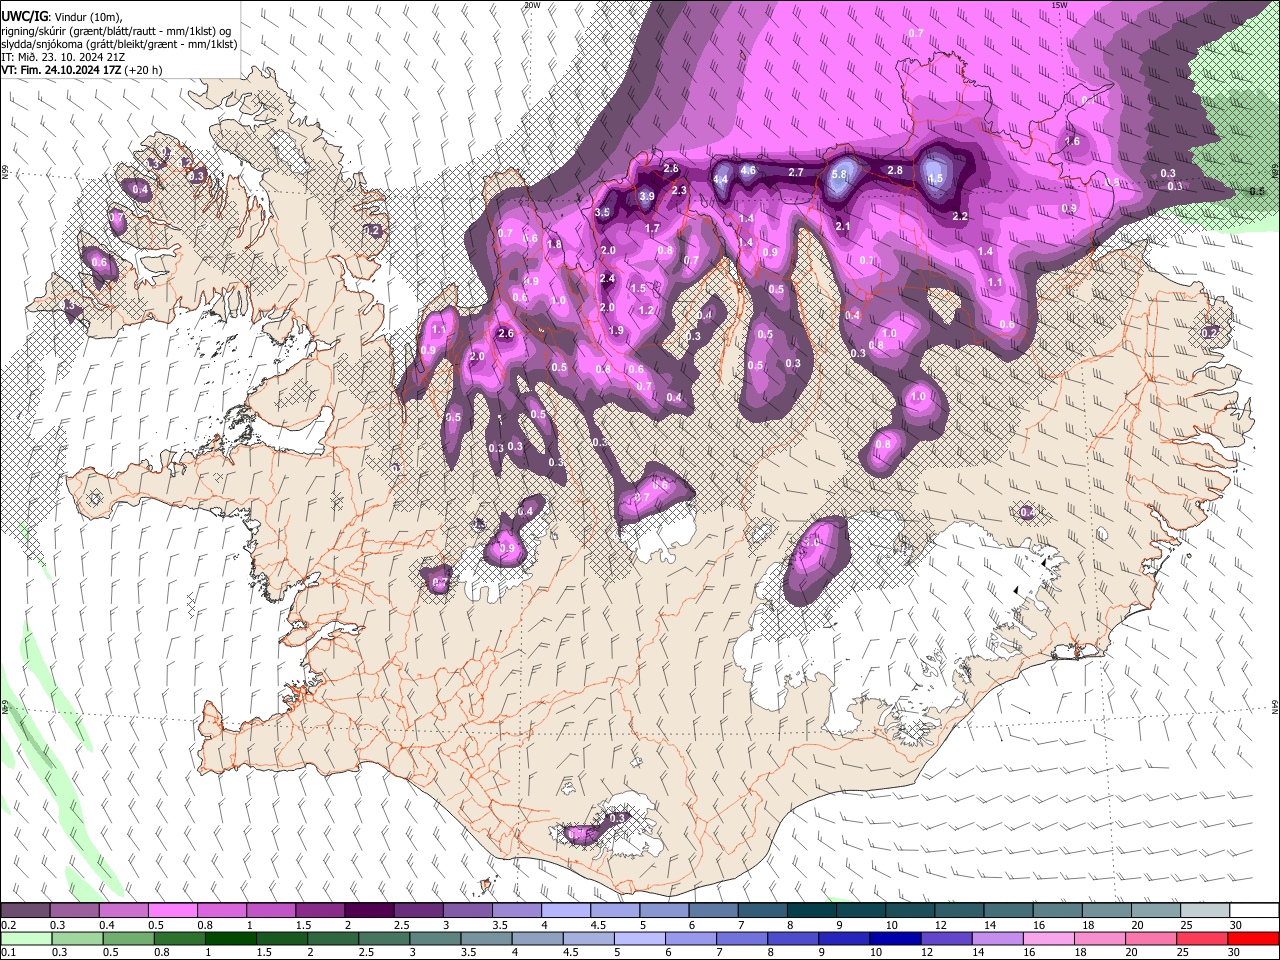Select snow scale swatch between 3 and 3.5
The width and height of the screenshot is (1280, 960).
tap(467, 910)
